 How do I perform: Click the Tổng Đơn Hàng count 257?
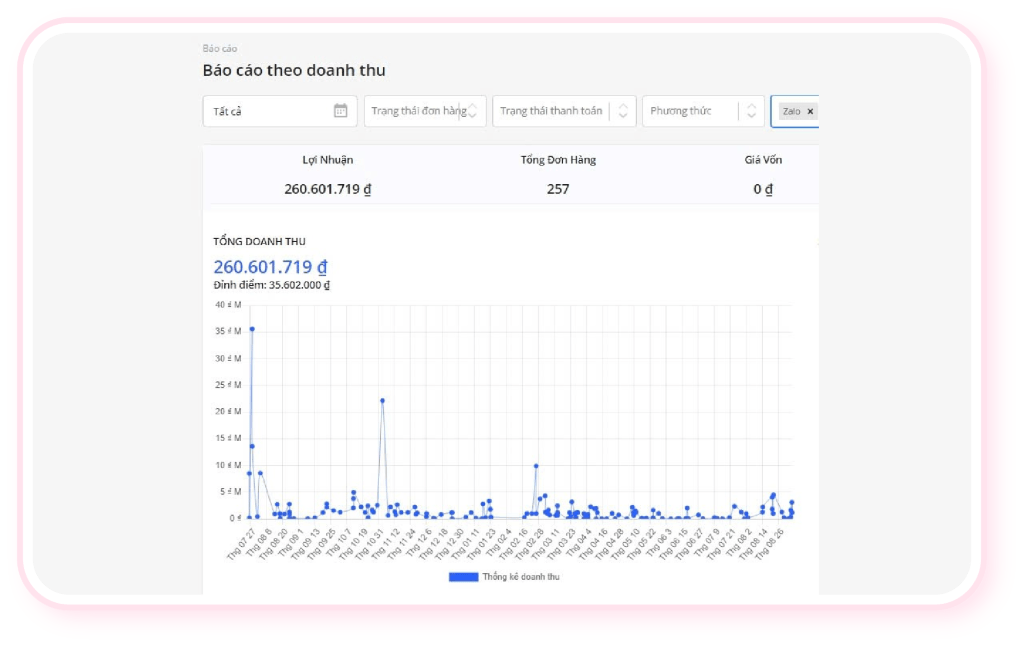[558, 189]
